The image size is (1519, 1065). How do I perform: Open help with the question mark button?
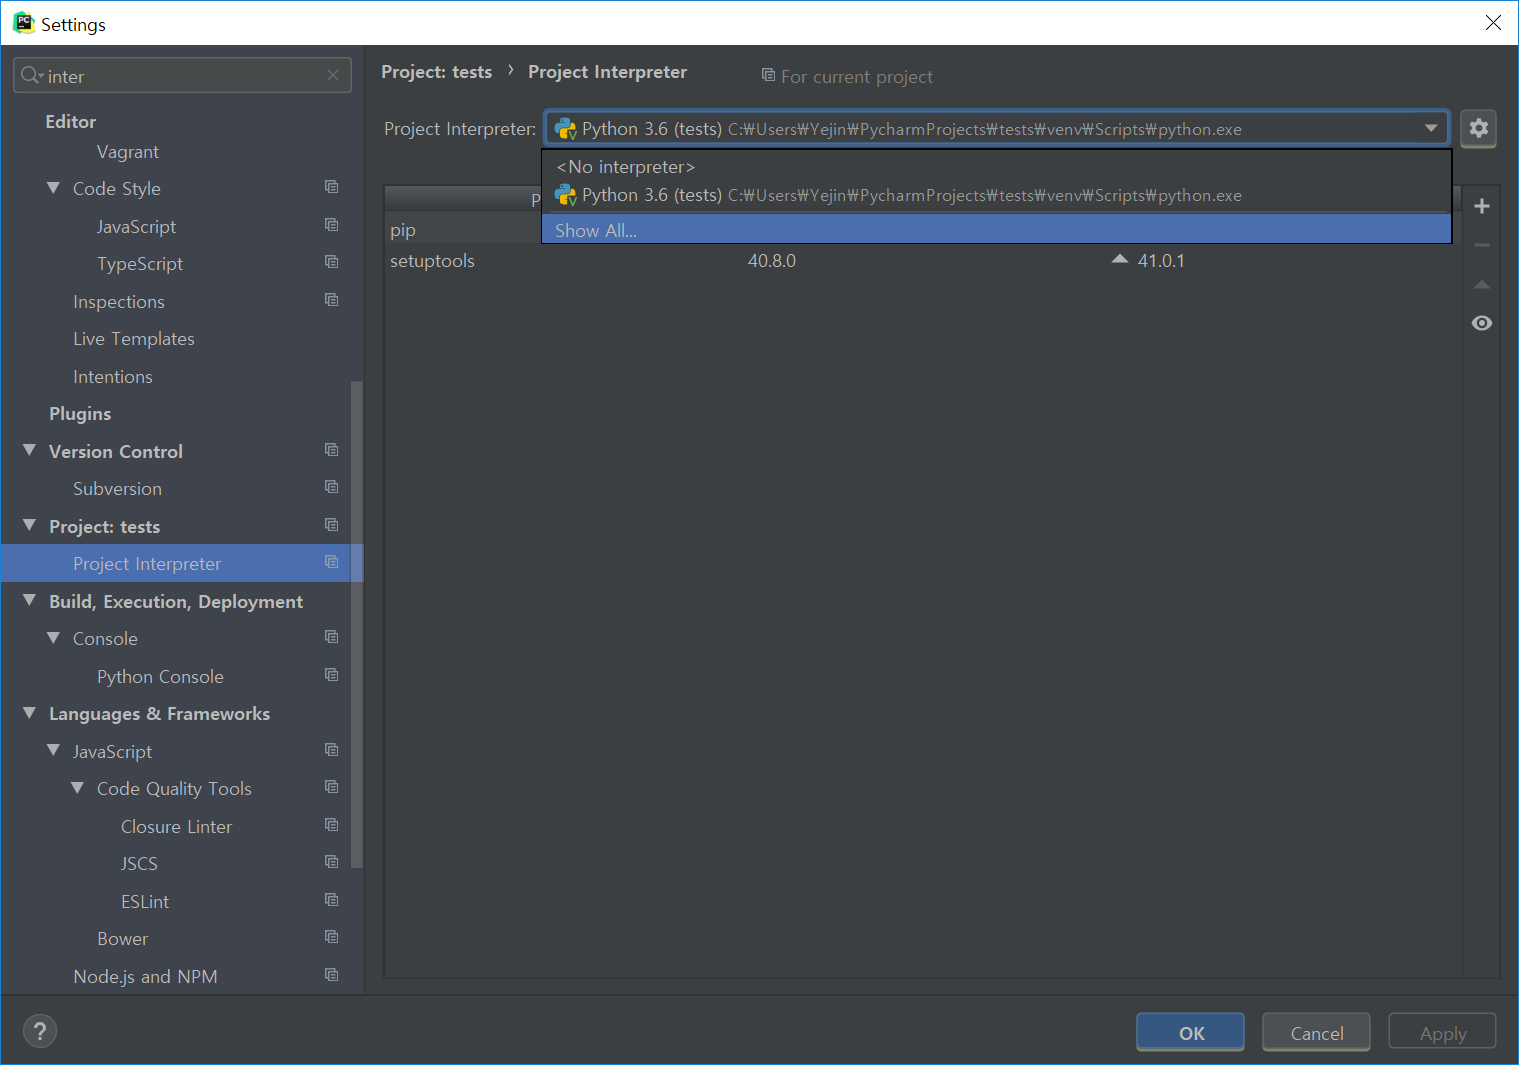point(40,1031)
